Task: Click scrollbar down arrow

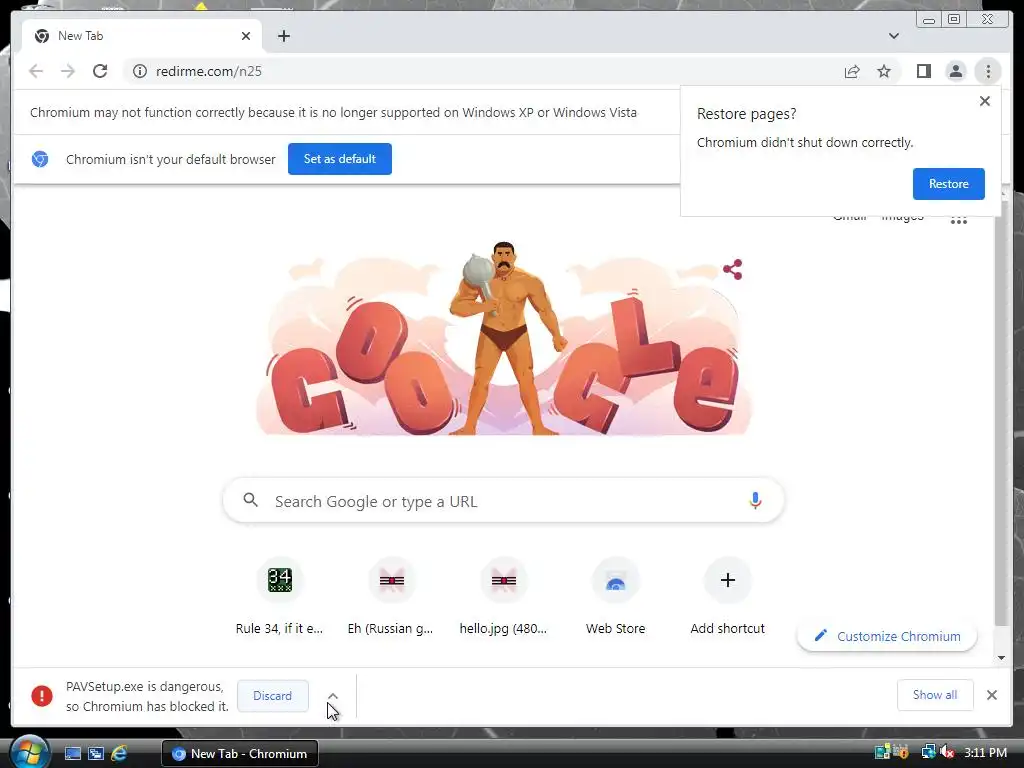Action: tap(1001, 658)
